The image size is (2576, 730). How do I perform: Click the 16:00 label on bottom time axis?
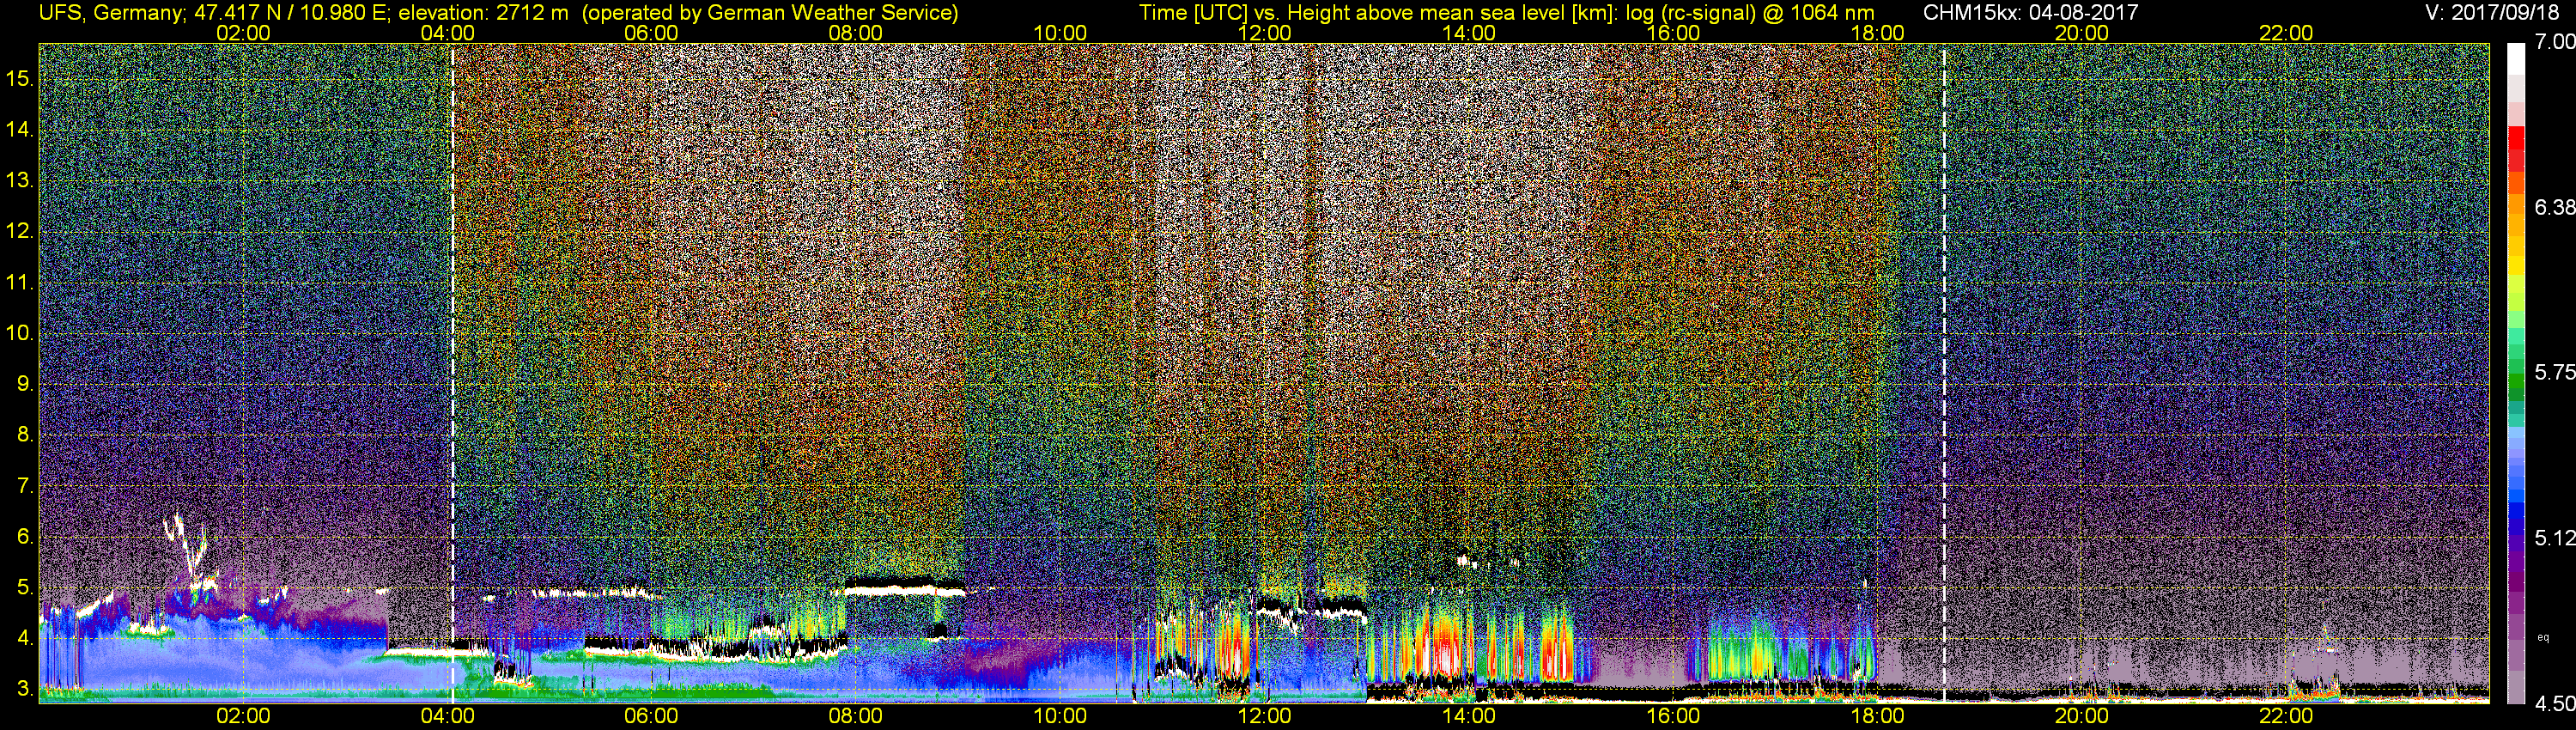tap(1673, 716)
